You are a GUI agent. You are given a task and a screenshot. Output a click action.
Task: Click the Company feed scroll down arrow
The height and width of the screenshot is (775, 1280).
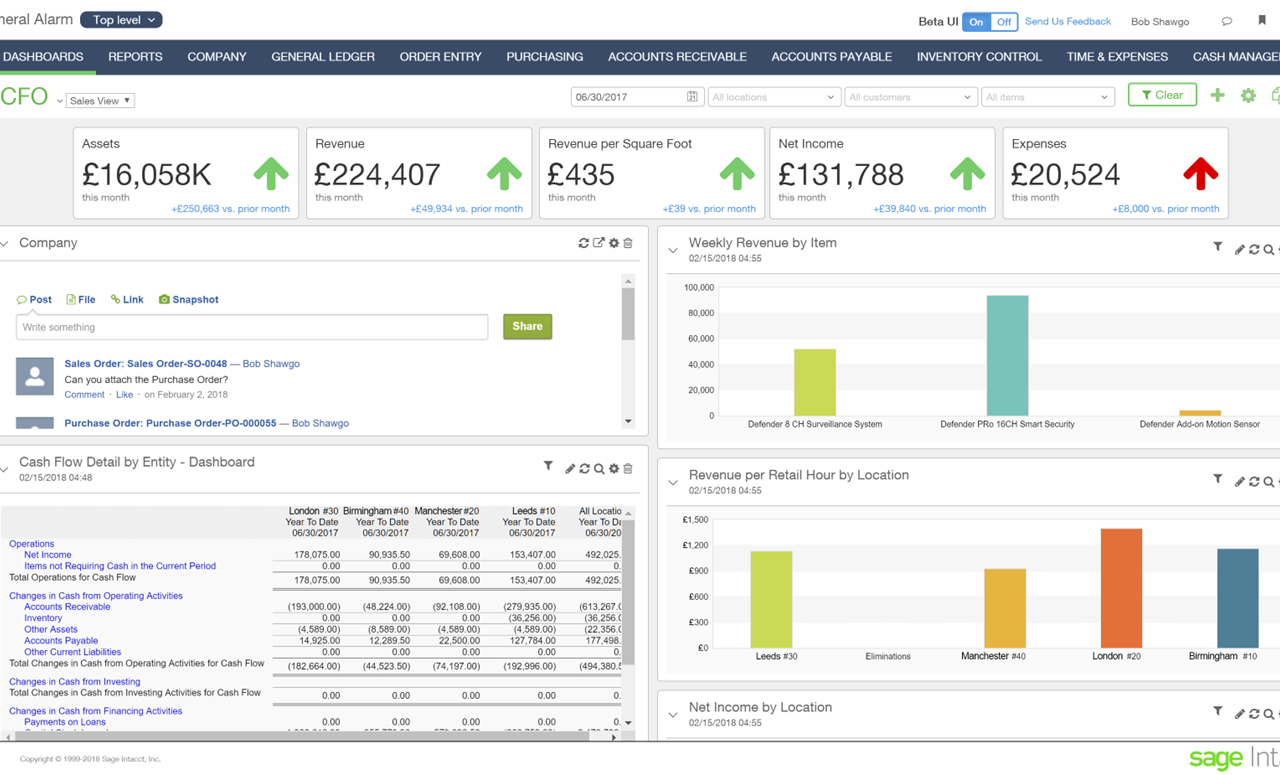[x=628, y=421]
